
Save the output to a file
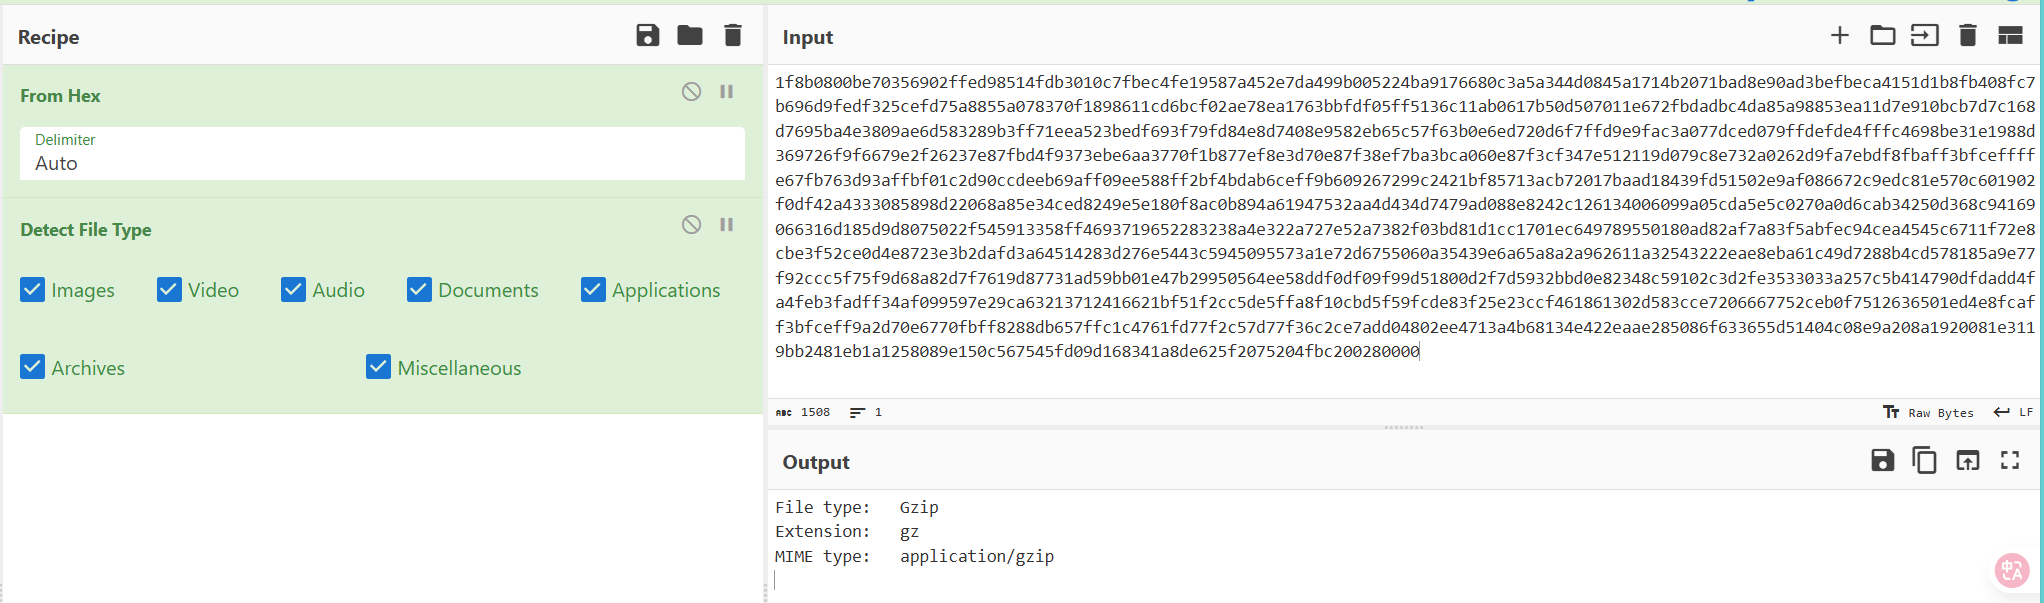1882,460
